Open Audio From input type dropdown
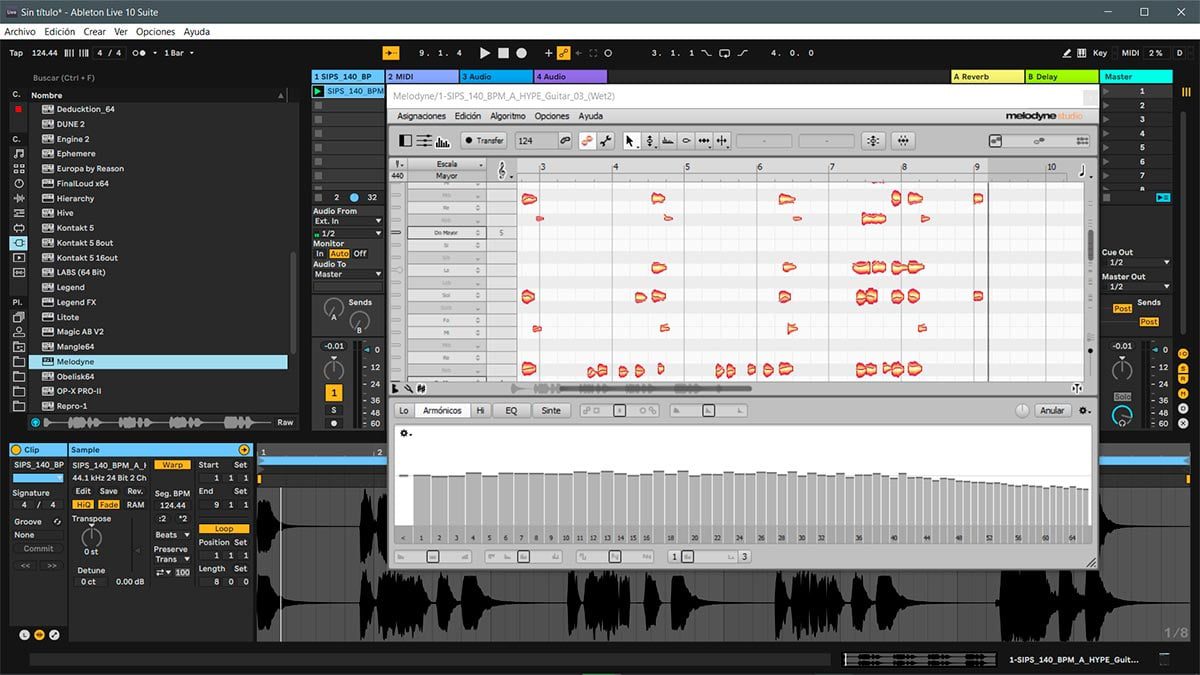Screen dimensions: 1200x675 click(x=348, y=221)
